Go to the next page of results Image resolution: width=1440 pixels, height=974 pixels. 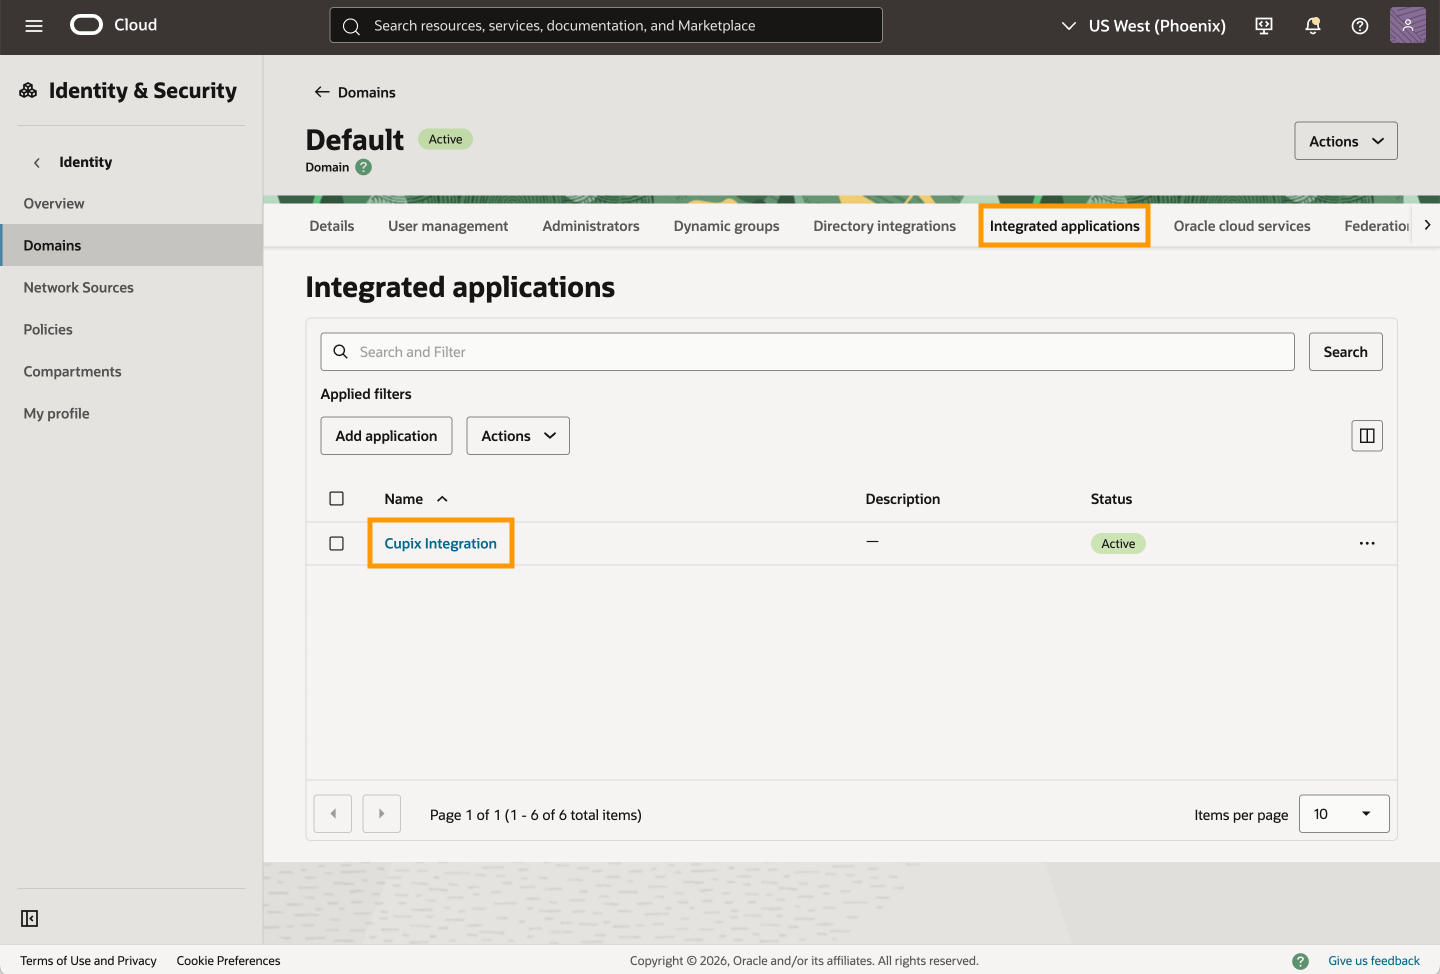point(381,814)
